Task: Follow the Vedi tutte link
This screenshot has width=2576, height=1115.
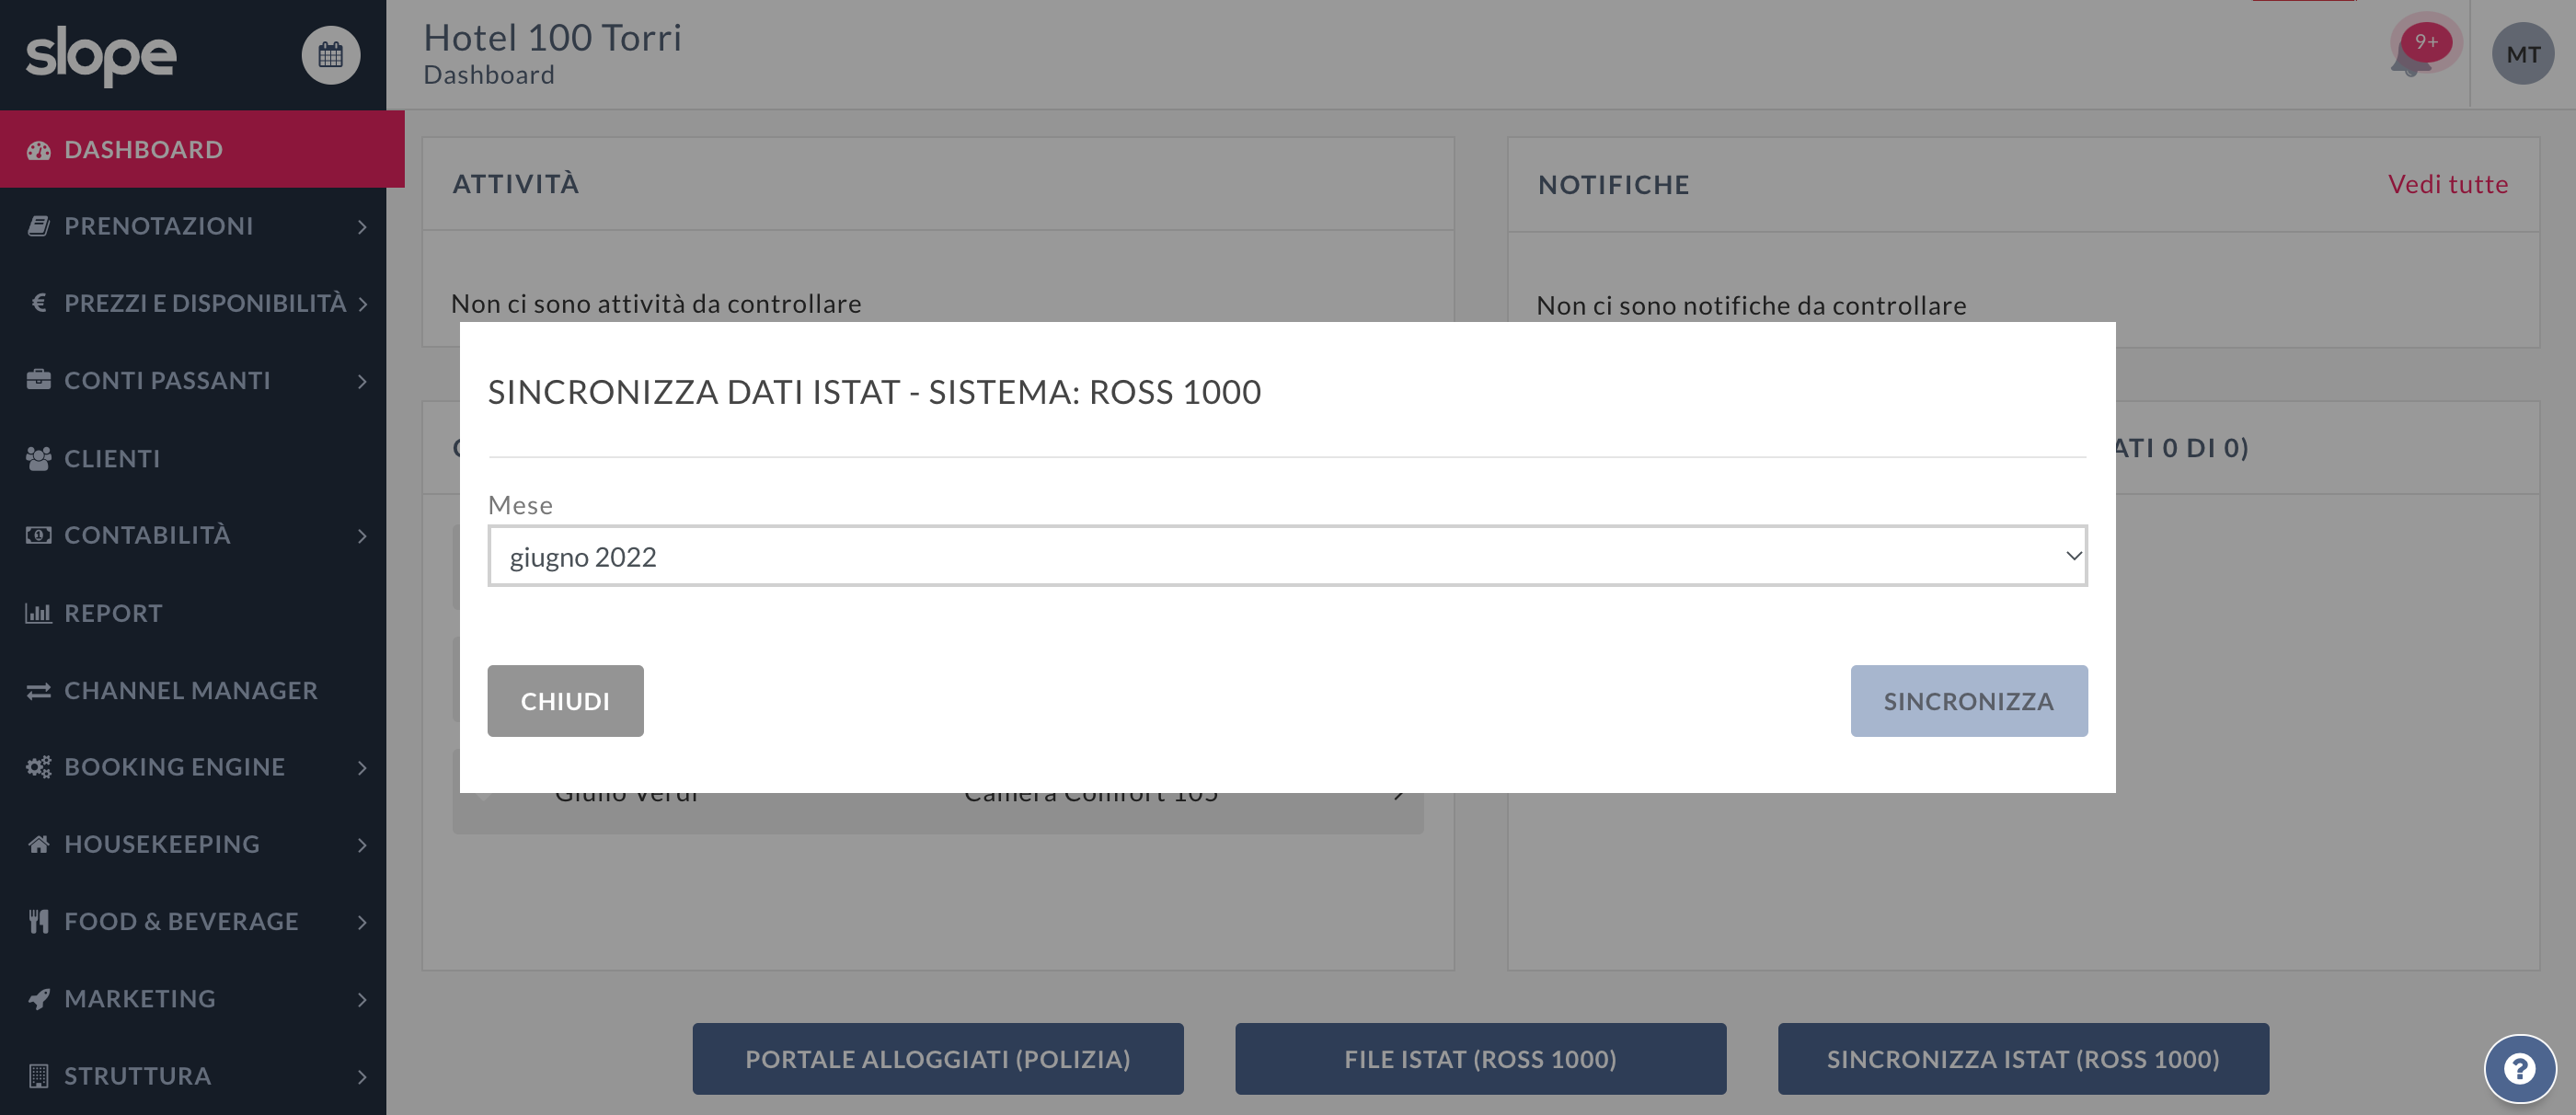Action: tap(2447, 184)
